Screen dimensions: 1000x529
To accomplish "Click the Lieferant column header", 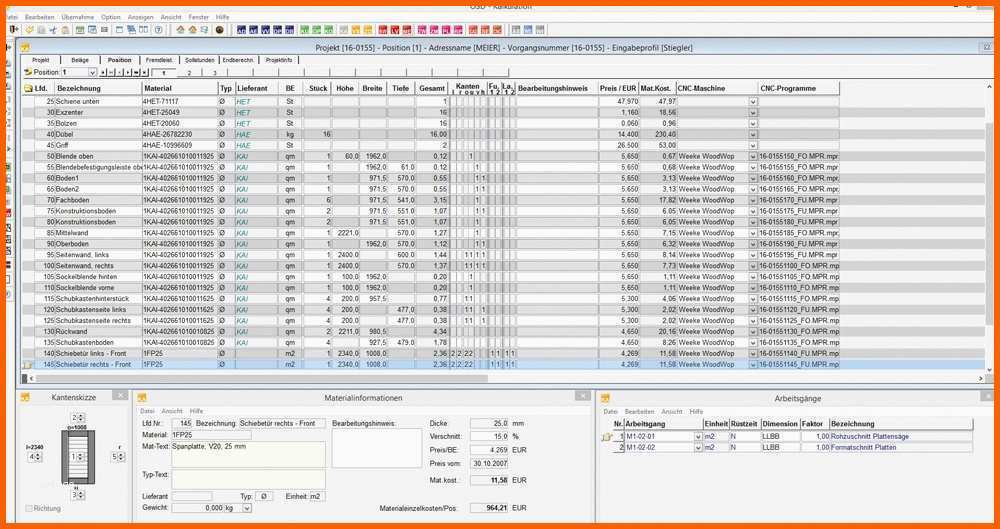I will (x=258, y=88).
